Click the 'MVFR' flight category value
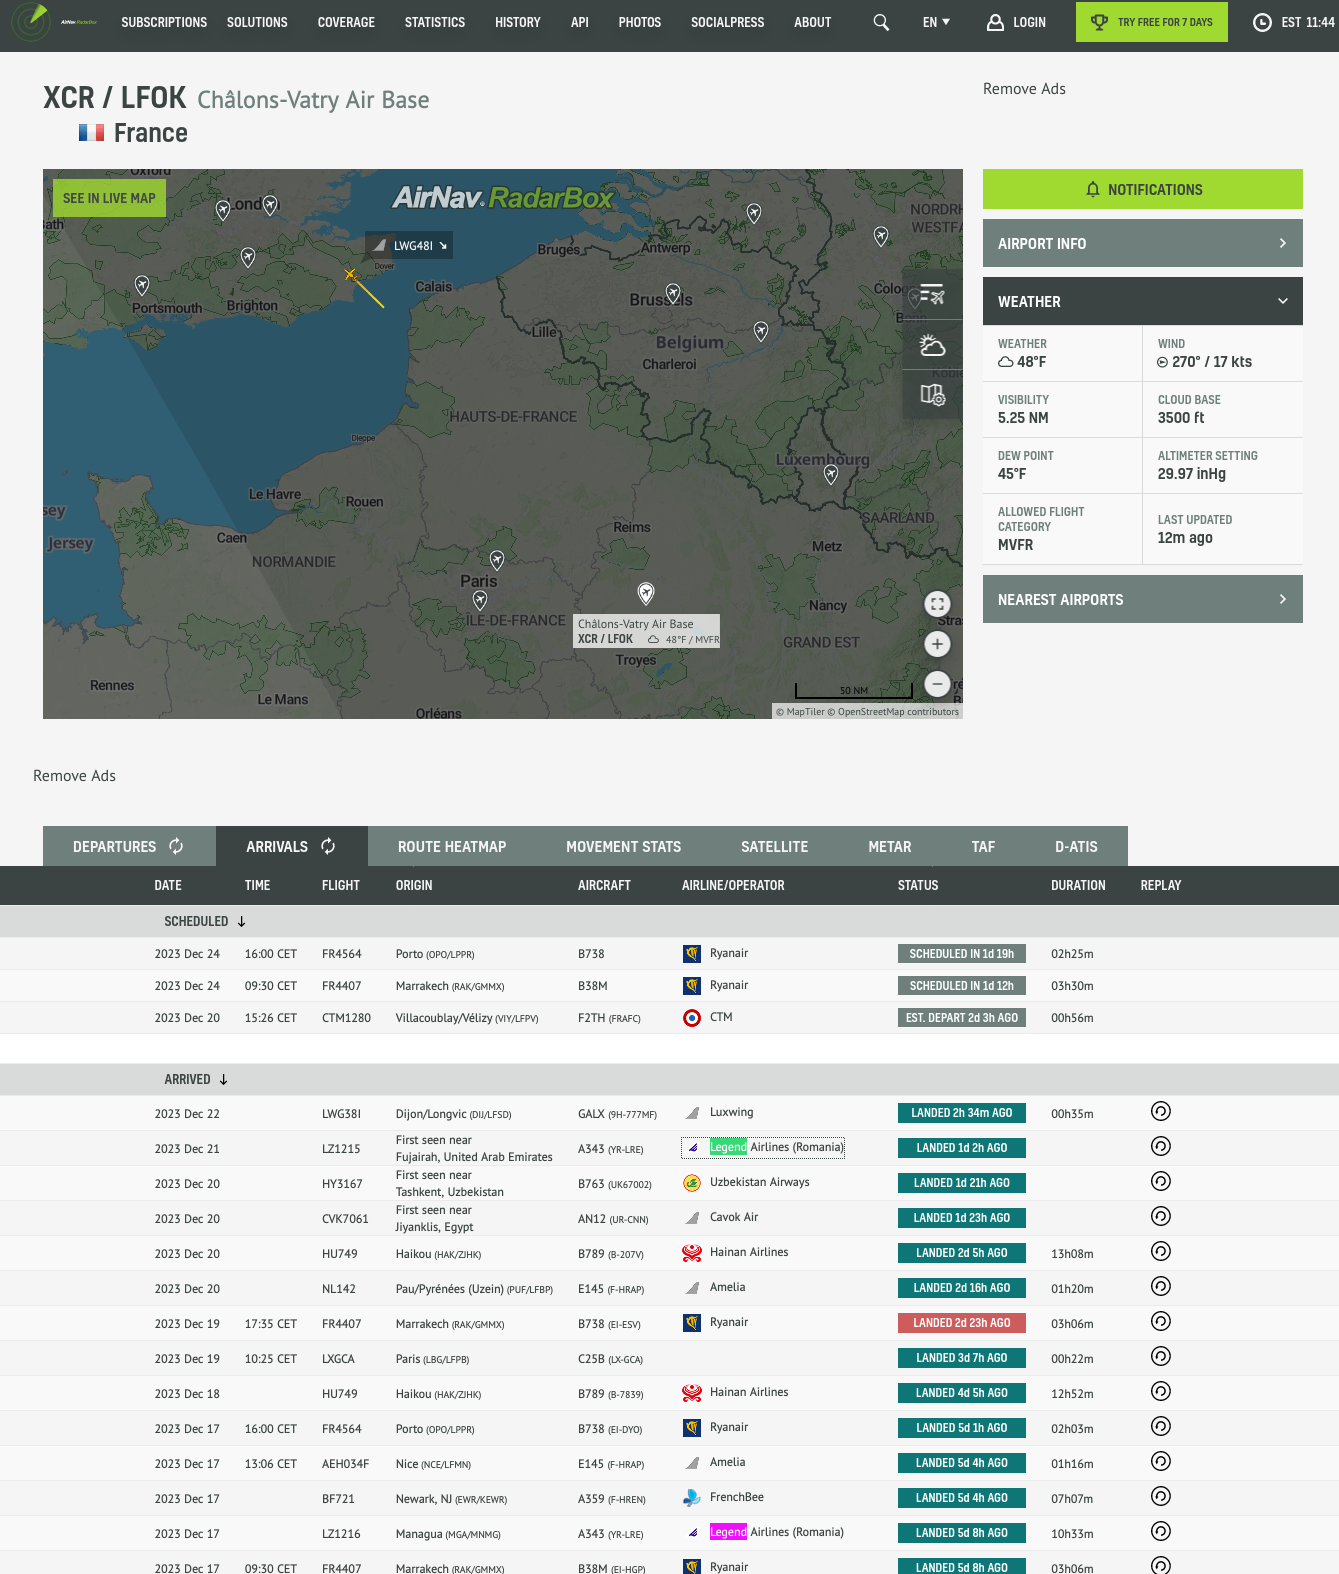Image resolution: width=1339 pixels, height=1574 pixels. click(x=1015, y=545)
